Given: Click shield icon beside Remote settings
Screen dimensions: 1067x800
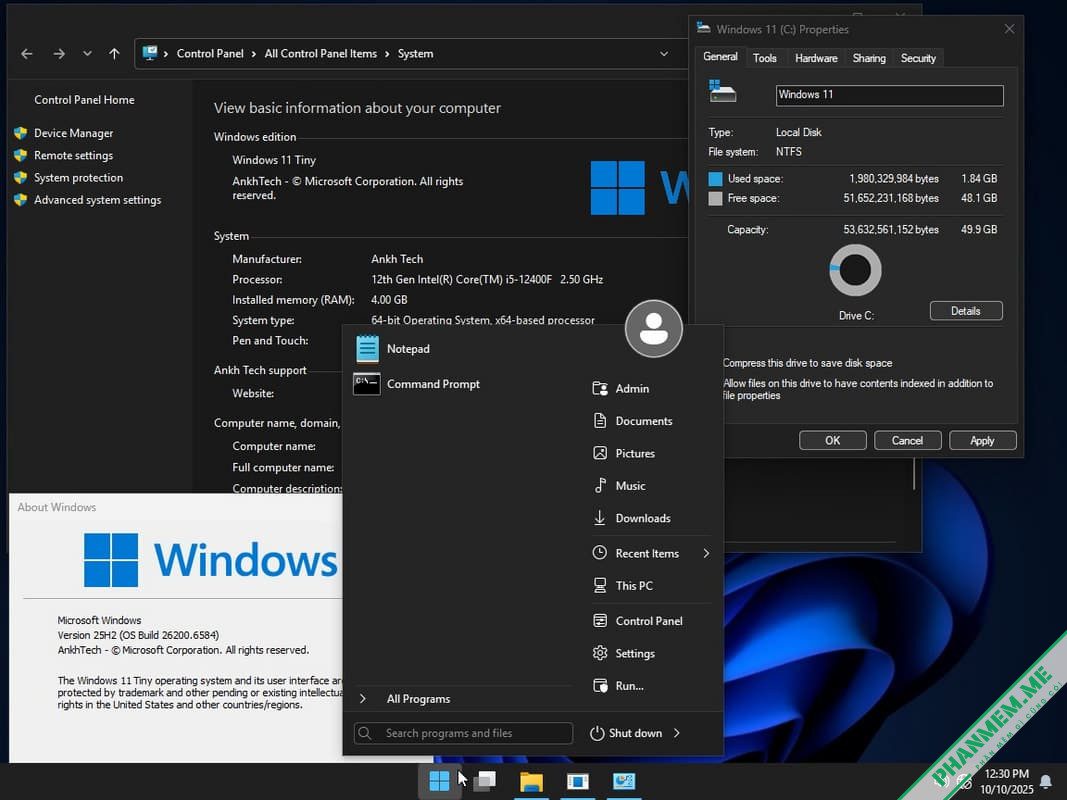Looking at the screenshot, I should [x=20, y=156].
